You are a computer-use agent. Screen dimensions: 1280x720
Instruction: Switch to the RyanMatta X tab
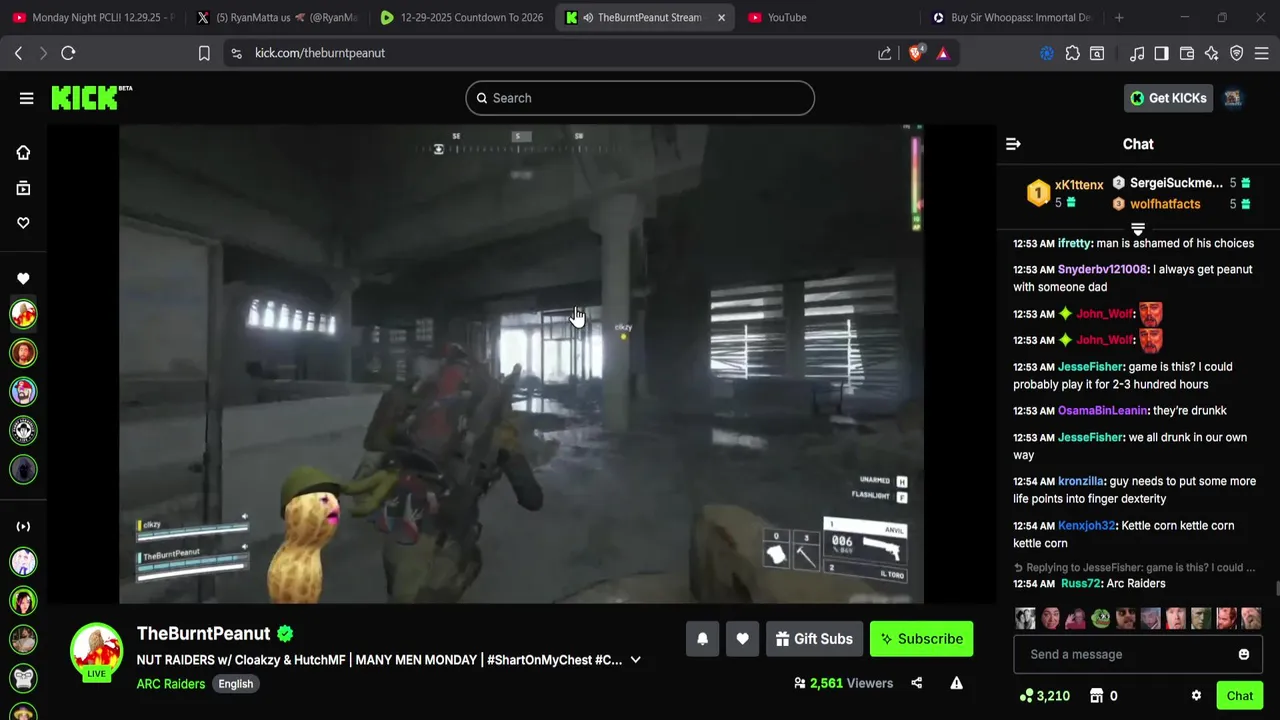pos(276,17)
